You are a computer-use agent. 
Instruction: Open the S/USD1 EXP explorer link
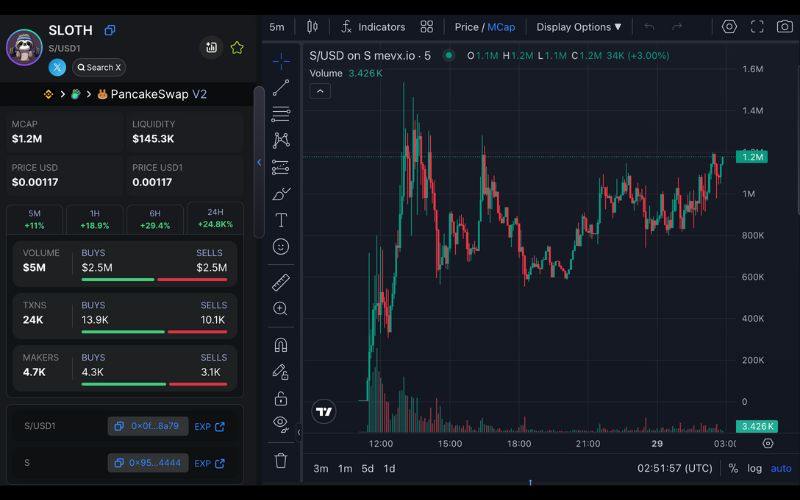(210, 427)
